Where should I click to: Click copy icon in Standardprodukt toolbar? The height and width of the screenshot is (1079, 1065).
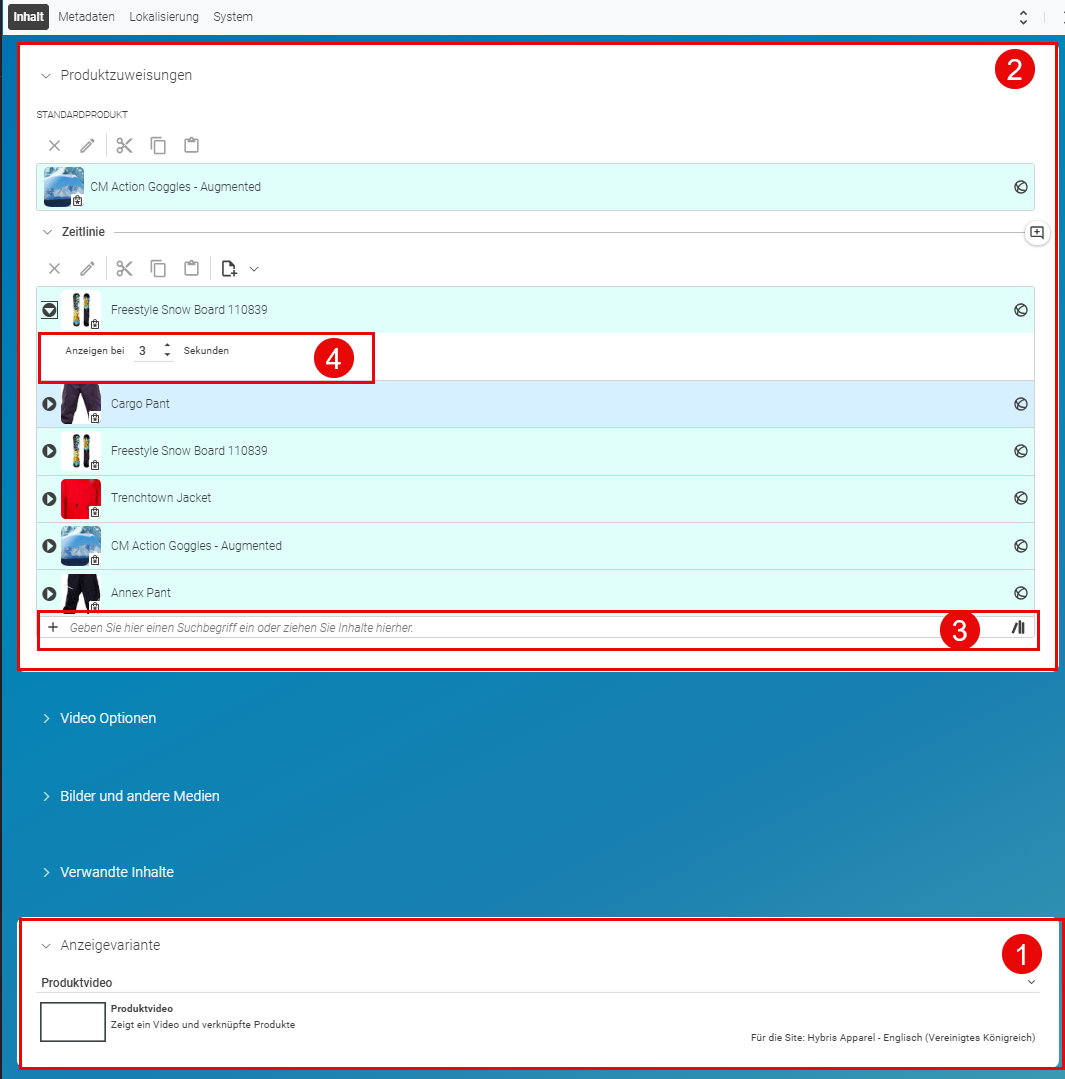(x=158, y=145)
